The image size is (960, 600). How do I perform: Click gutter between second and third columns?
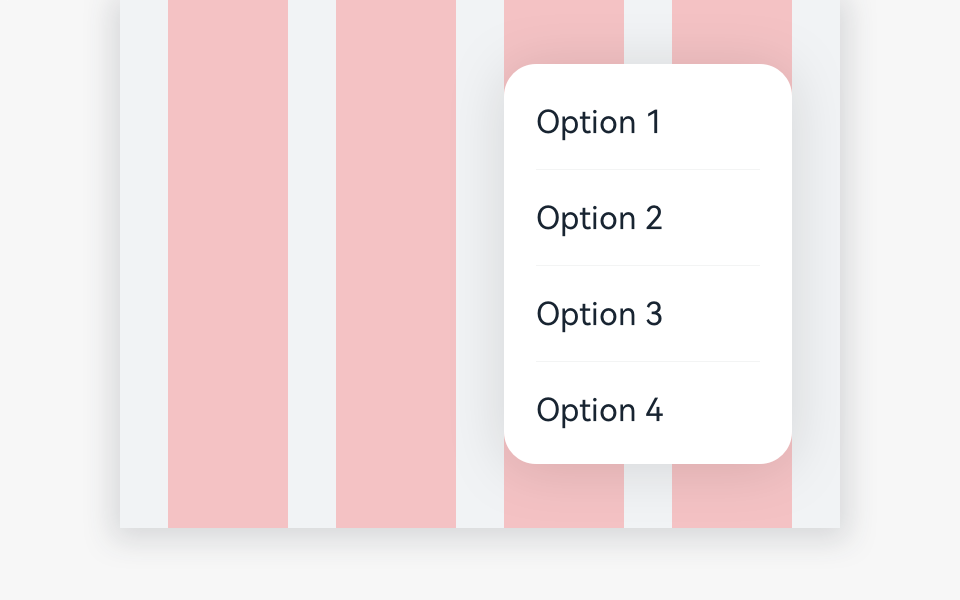(480, 264)
